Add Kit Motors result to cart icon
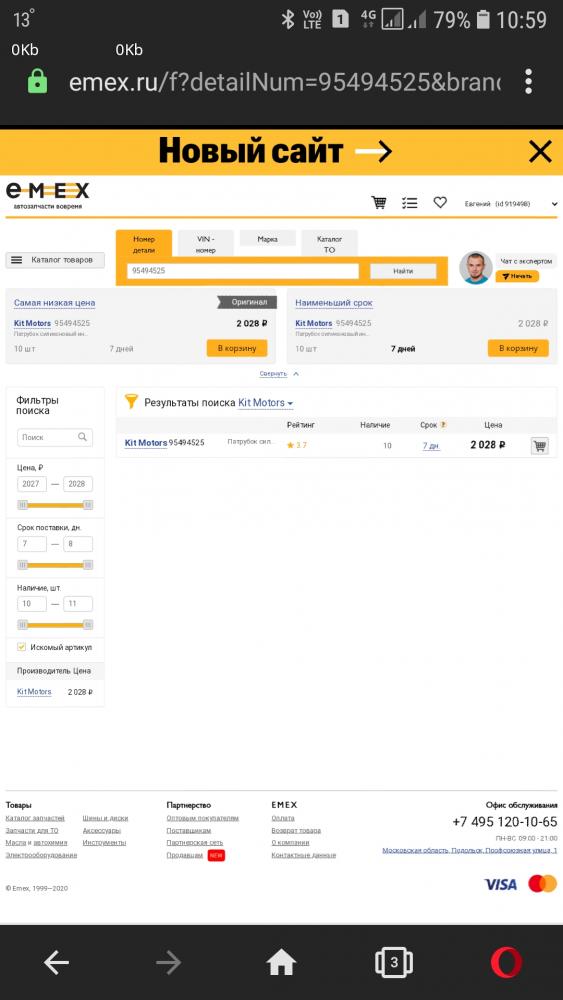Screen dimensions: 563x1000 click(x=539, y=445)
